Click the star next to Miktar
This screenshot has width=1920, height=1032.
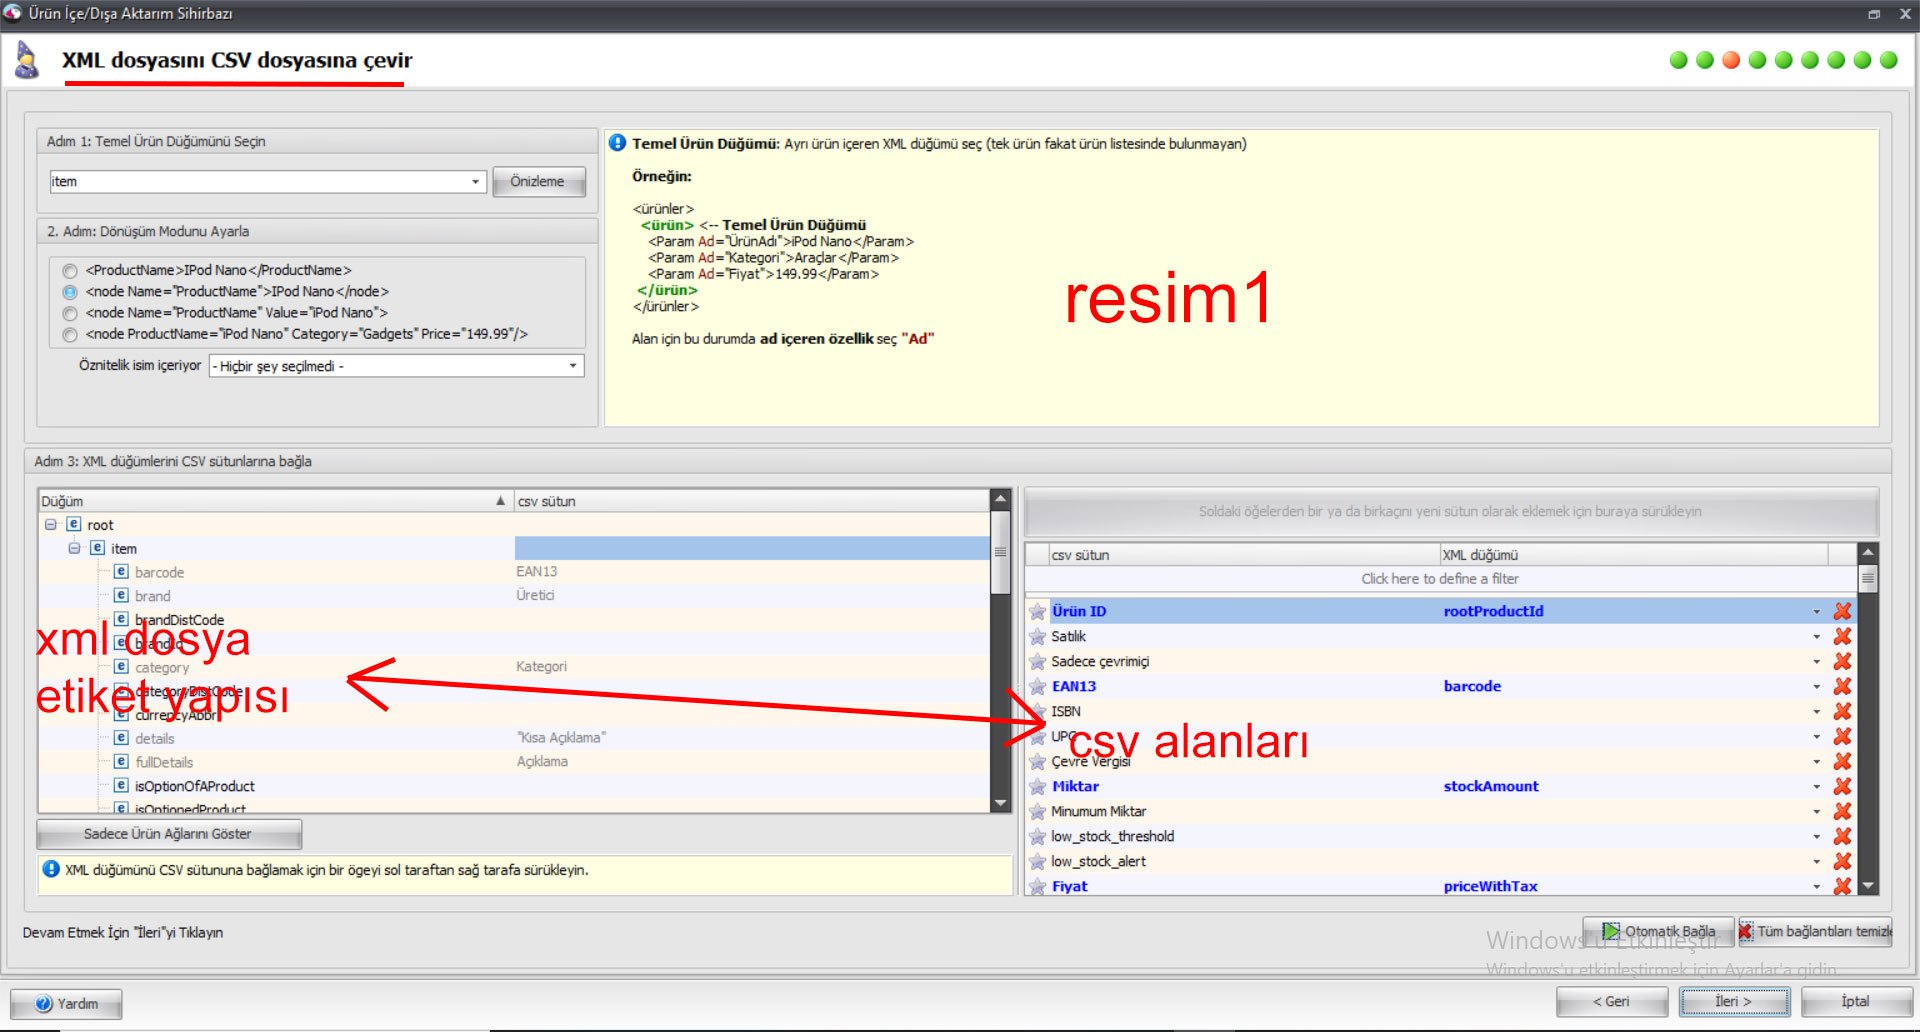coord(1037,786)
